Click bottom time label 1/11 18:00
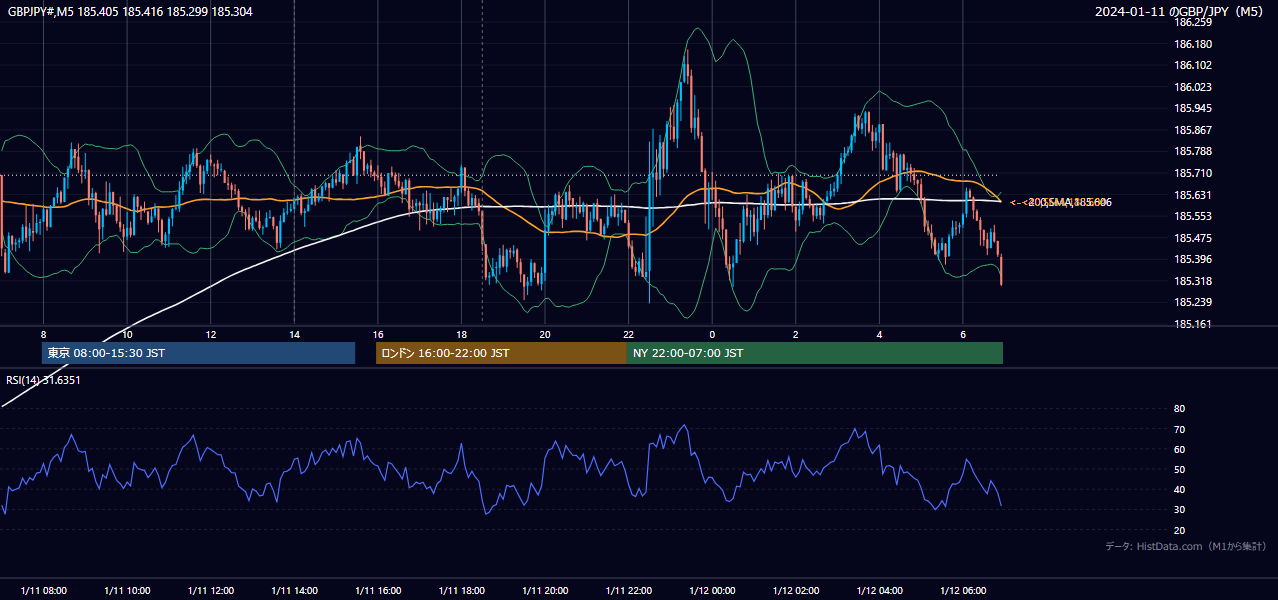 tap(461, 591)
